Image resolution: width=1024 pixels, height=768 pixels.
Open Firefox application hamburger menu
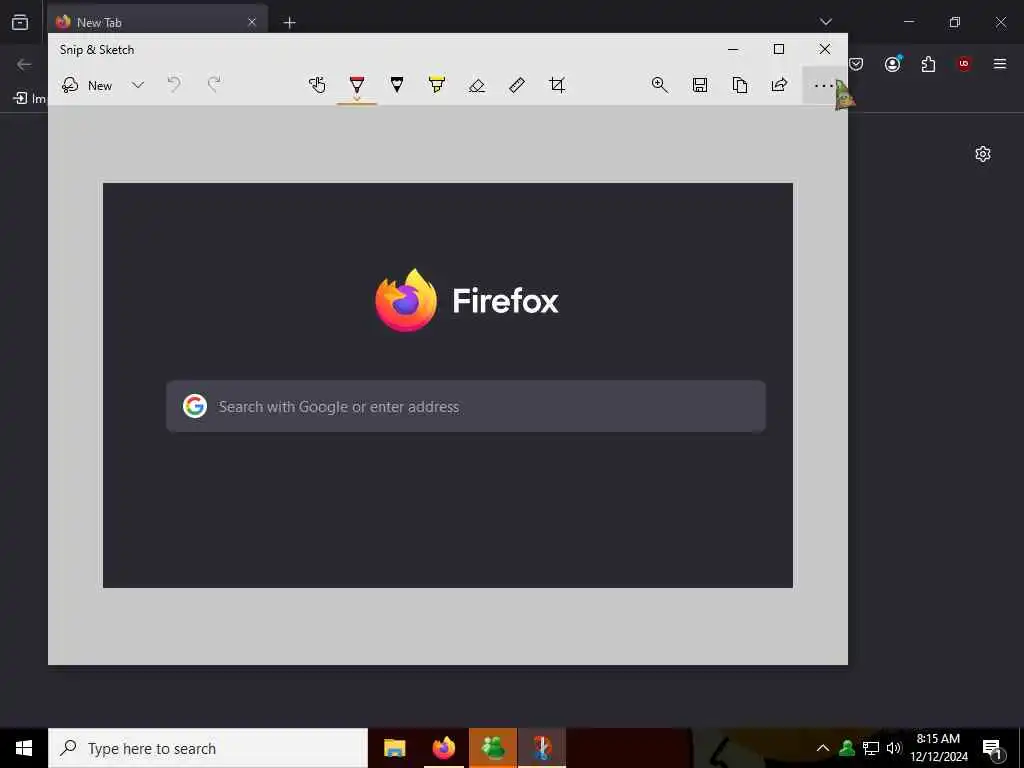[x=1000, y=64]
